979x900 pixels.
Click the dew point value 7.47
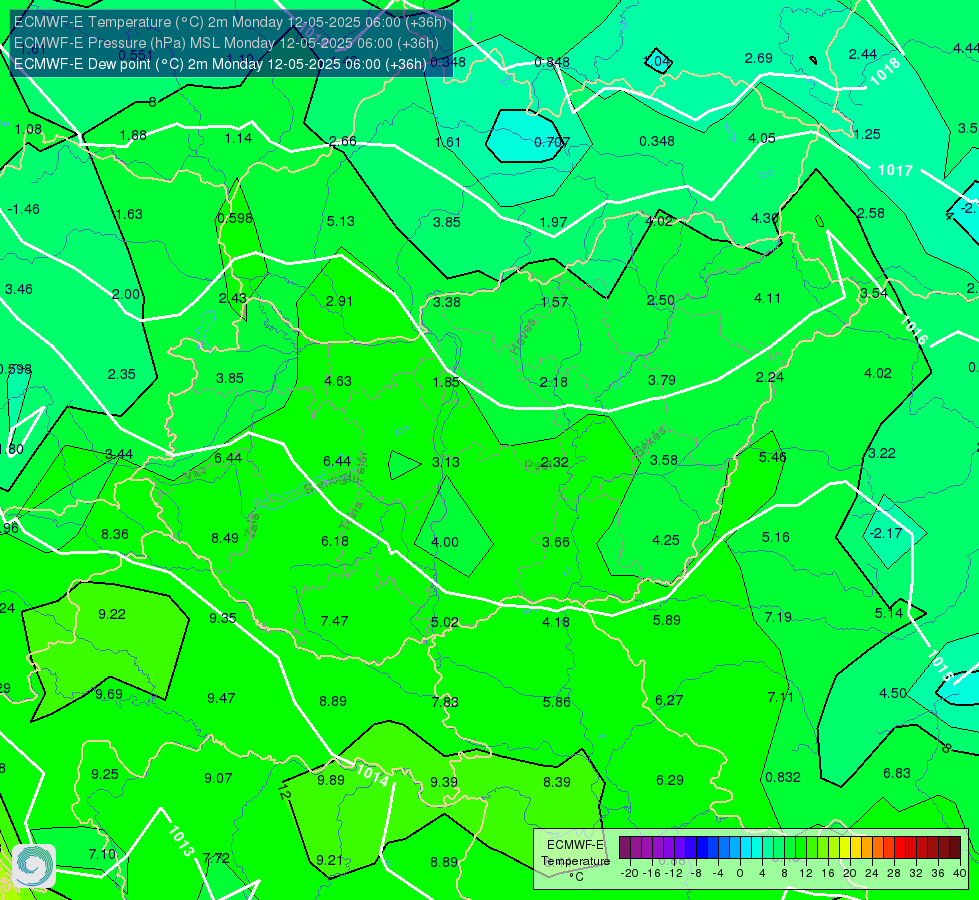pyautogui.click(x=334, y=621)
